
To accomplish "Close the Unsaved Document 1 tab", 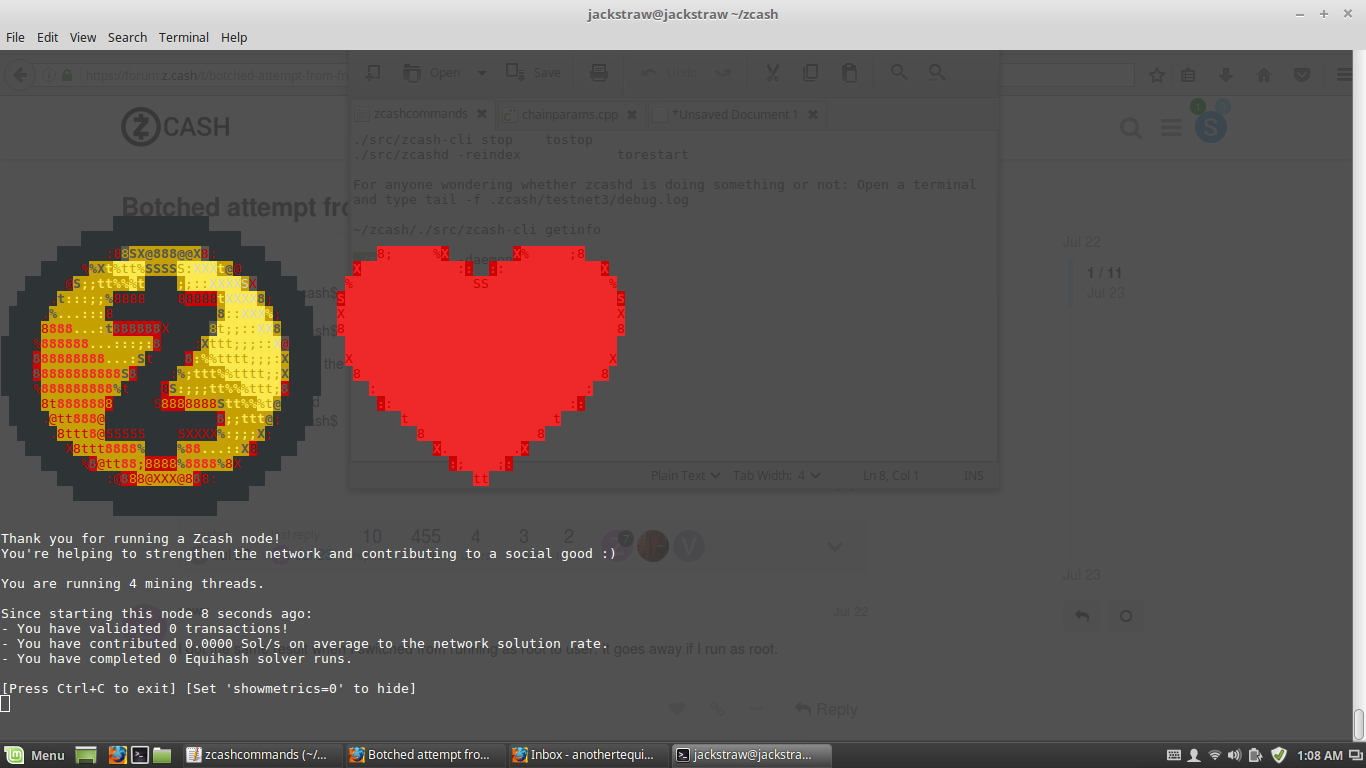I will 813,115.
